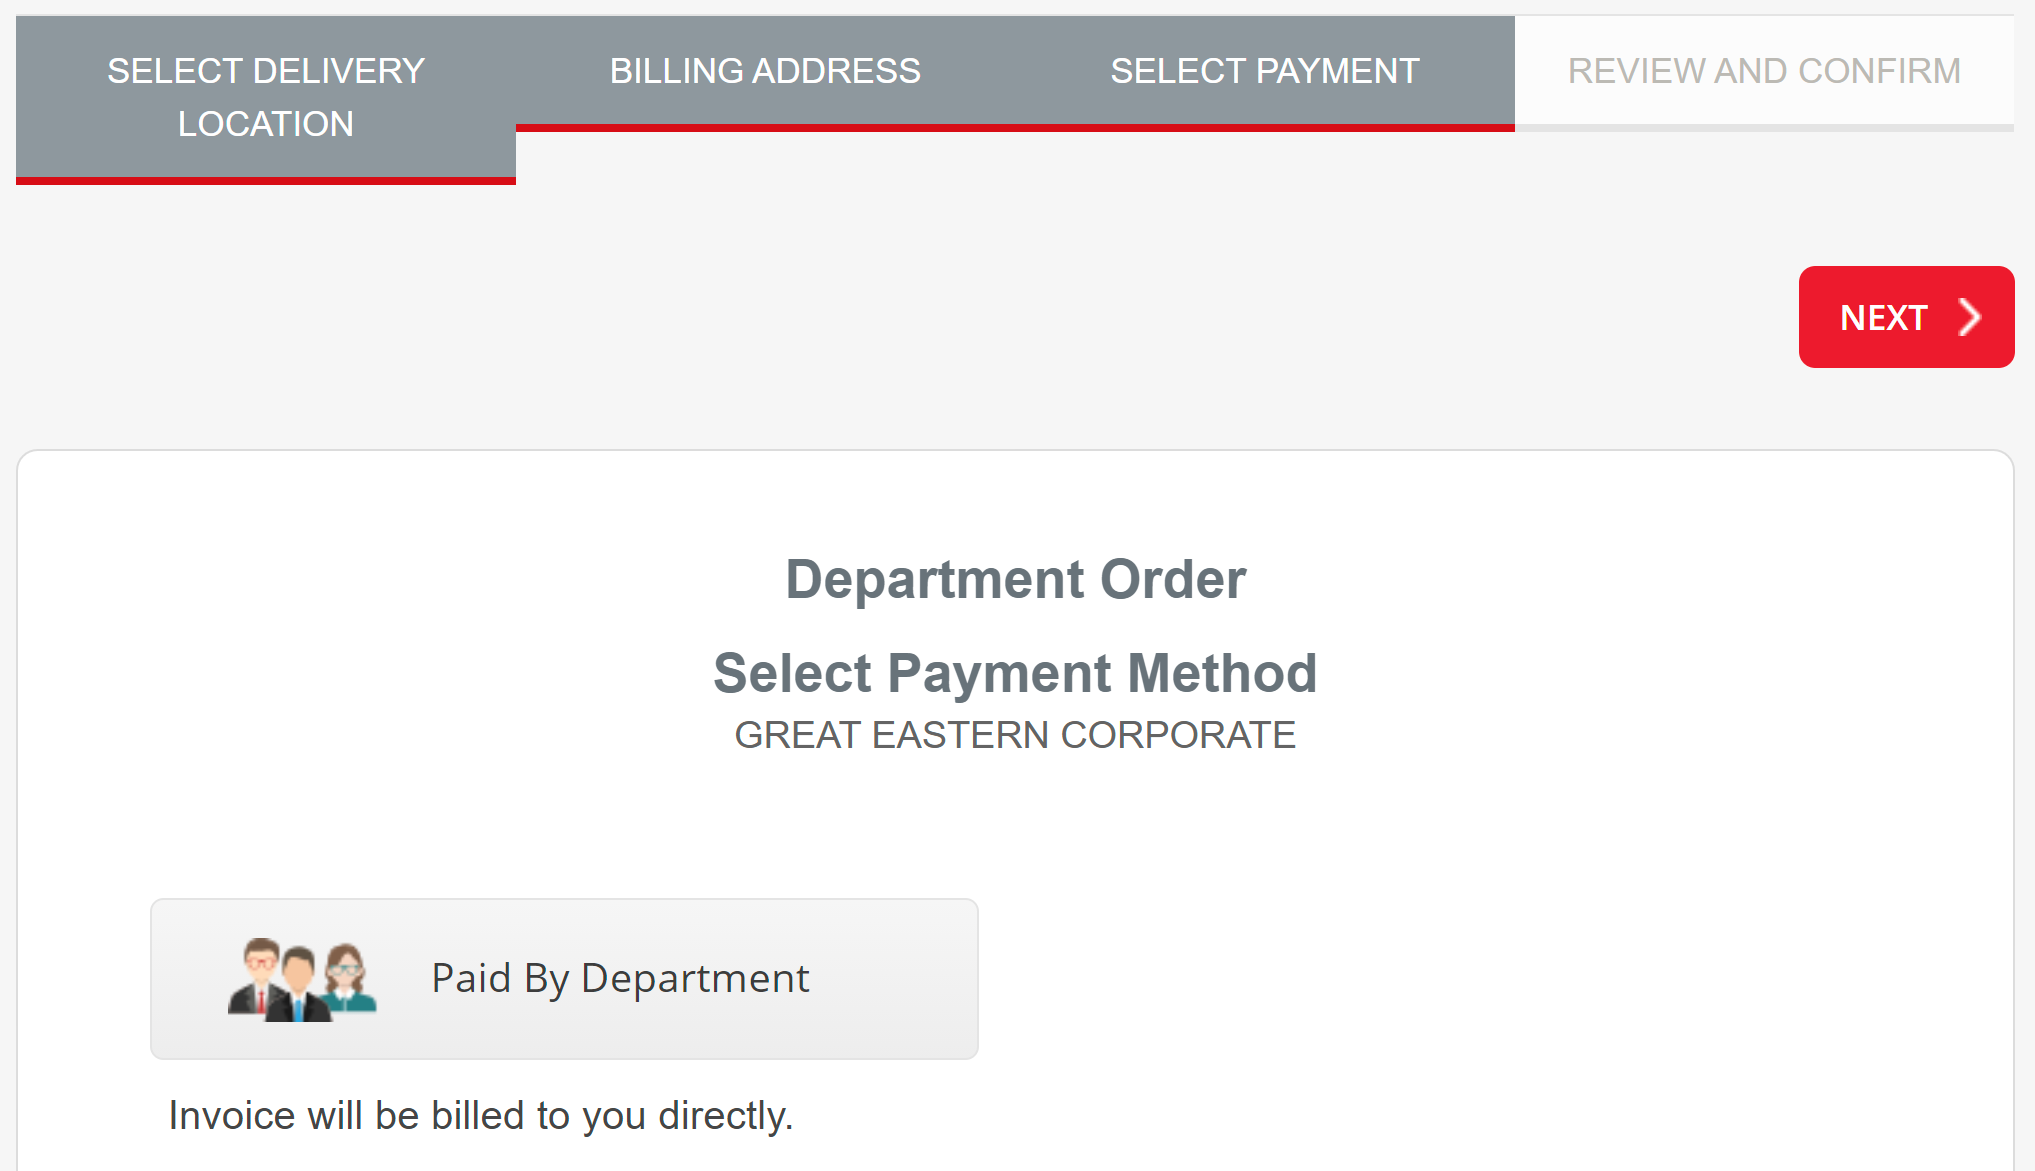Screen dimensions: 2035x1171
Task: Click the three-people department icon
Action: (x=302, y=979)
